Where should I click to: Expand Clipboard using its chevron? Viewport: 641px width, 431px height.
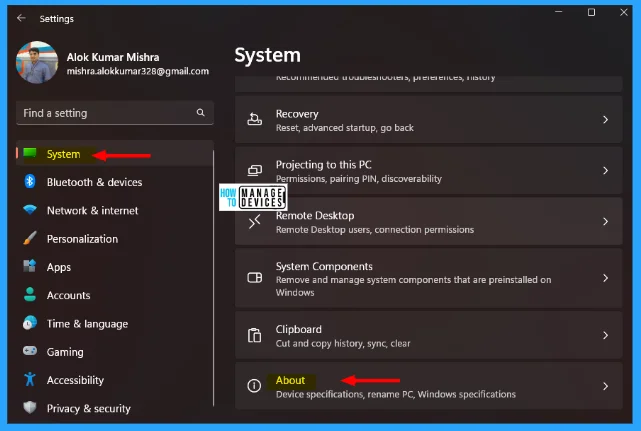click(605, 335)
